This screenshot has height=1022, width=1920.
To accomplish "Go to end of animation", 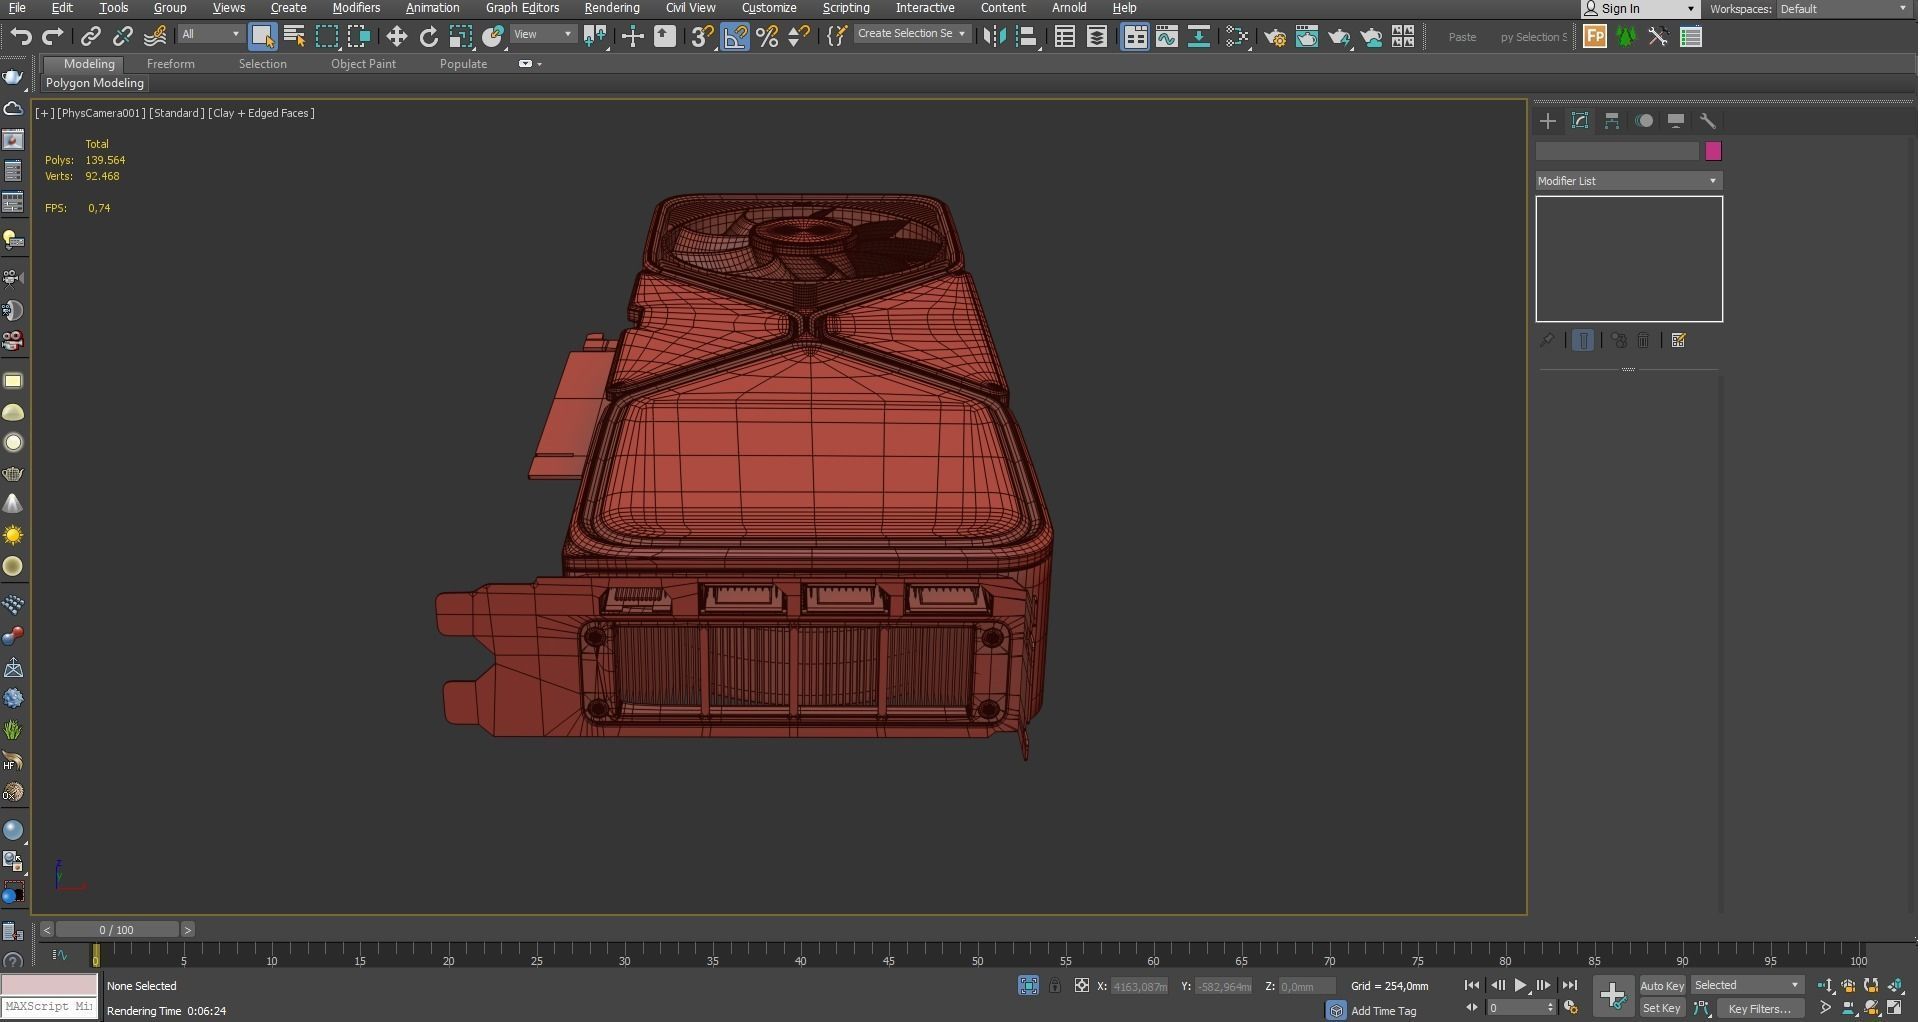I will point(1569,986).
